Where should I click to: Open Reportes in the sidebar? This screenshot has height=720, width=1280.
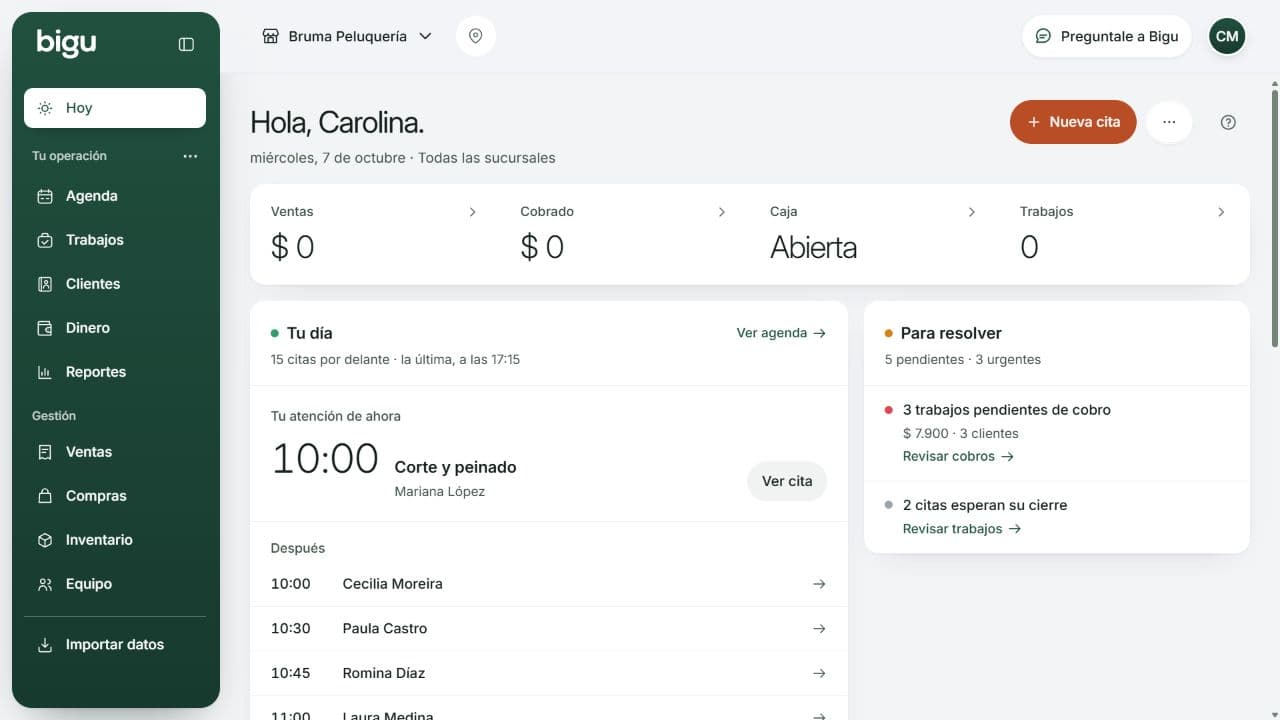coord(115,372)
